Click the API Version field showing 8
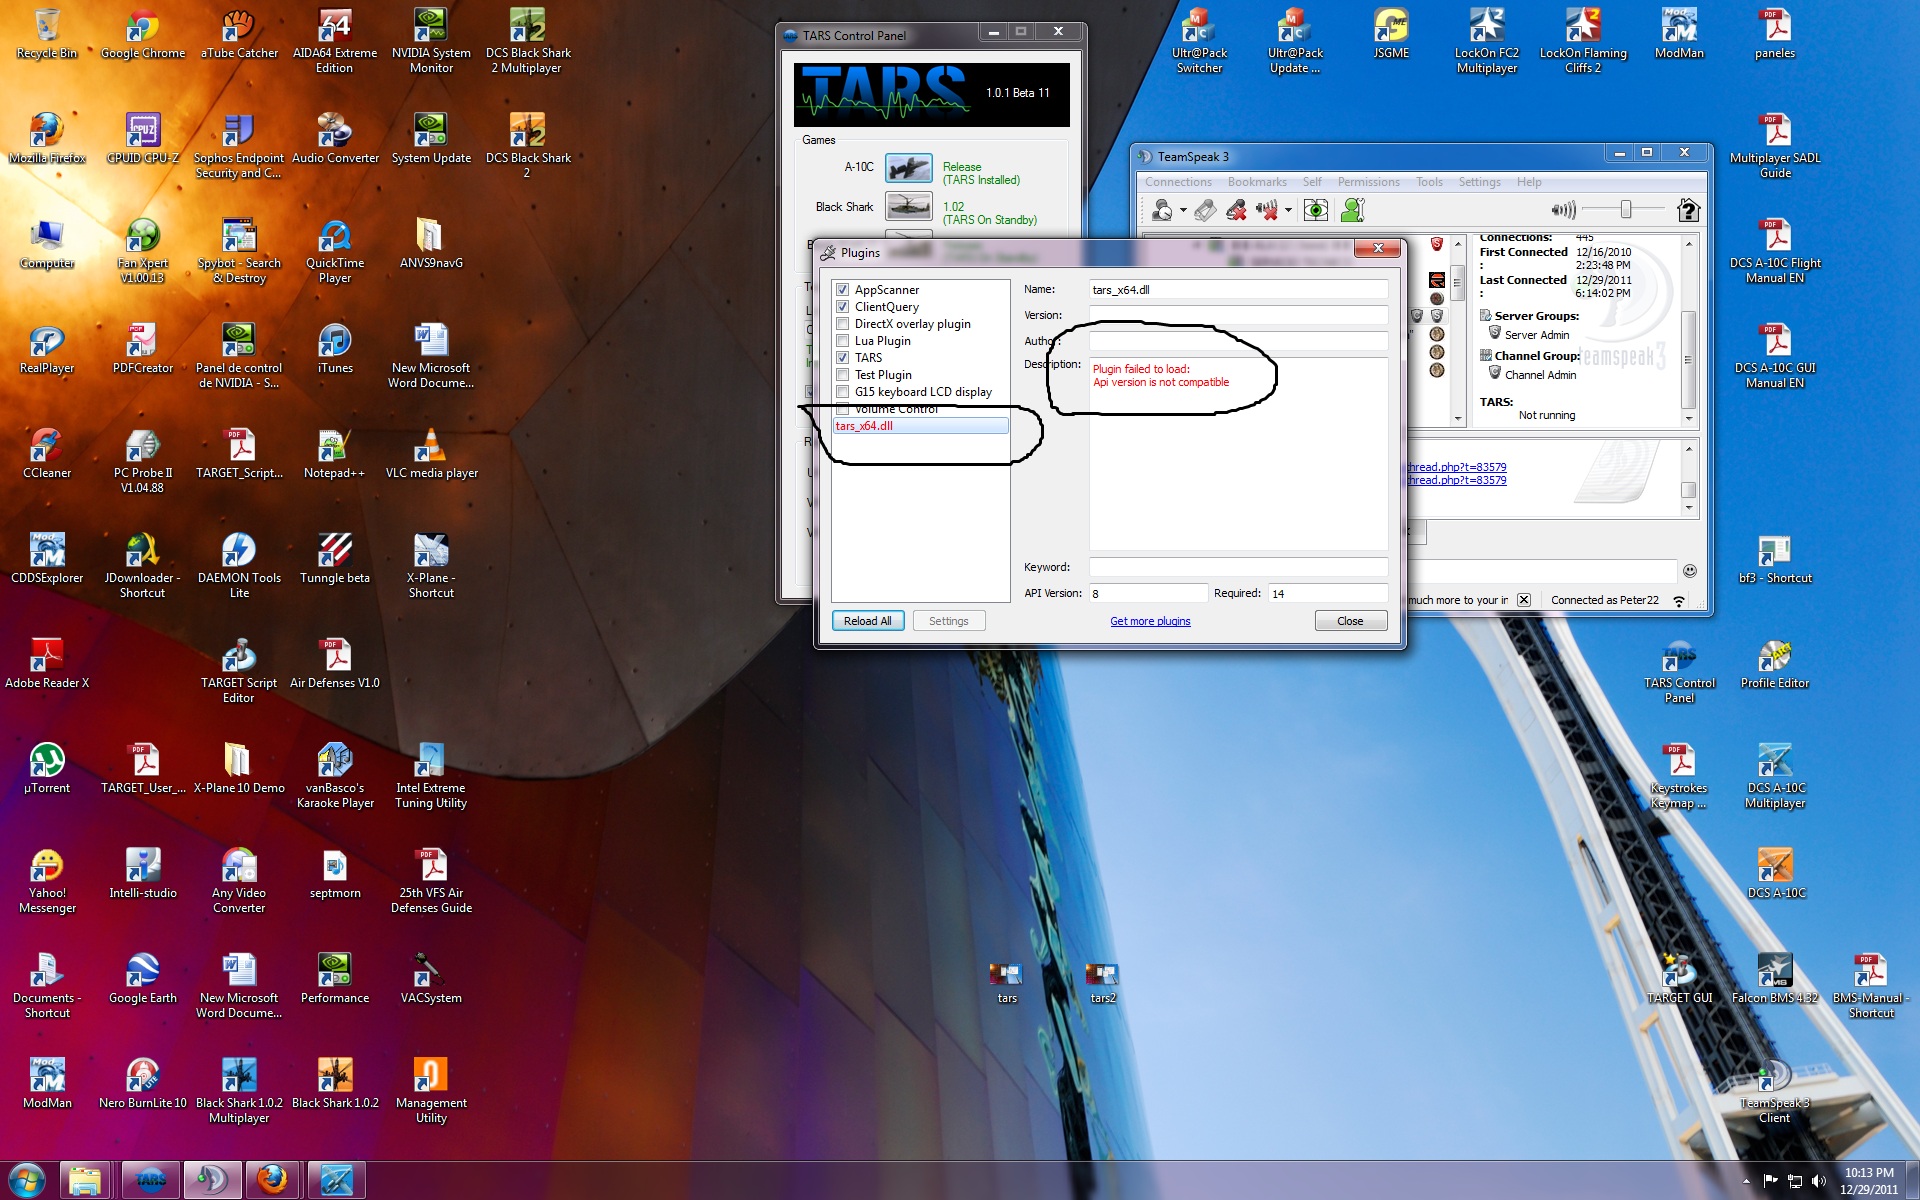This screenshot has width=1920, height=1200. pos(1148,593)
